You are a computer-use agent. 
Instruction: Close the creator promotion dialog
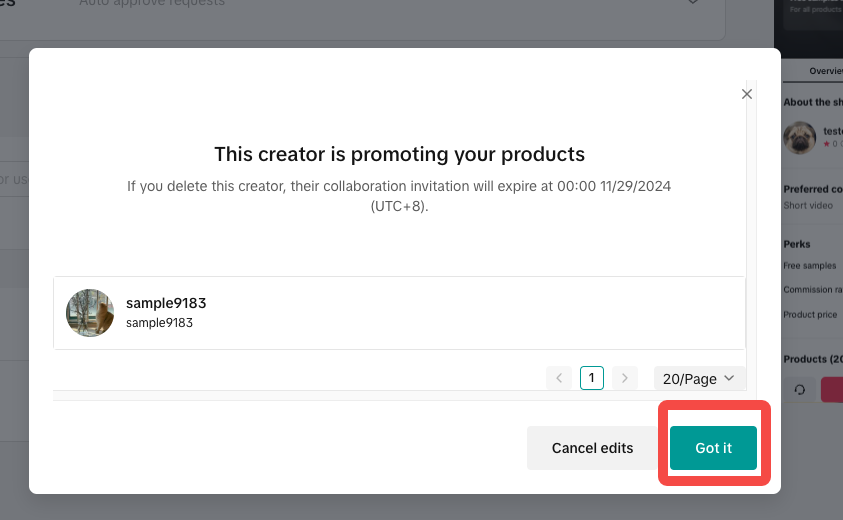pyautogui.click(x=746, y=94)
